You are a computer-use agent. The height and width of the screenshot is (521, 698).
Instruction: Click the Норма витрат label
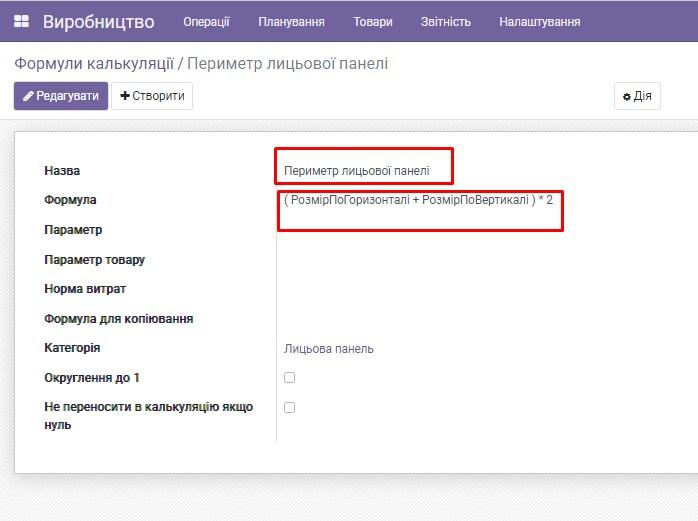point(85,289)
